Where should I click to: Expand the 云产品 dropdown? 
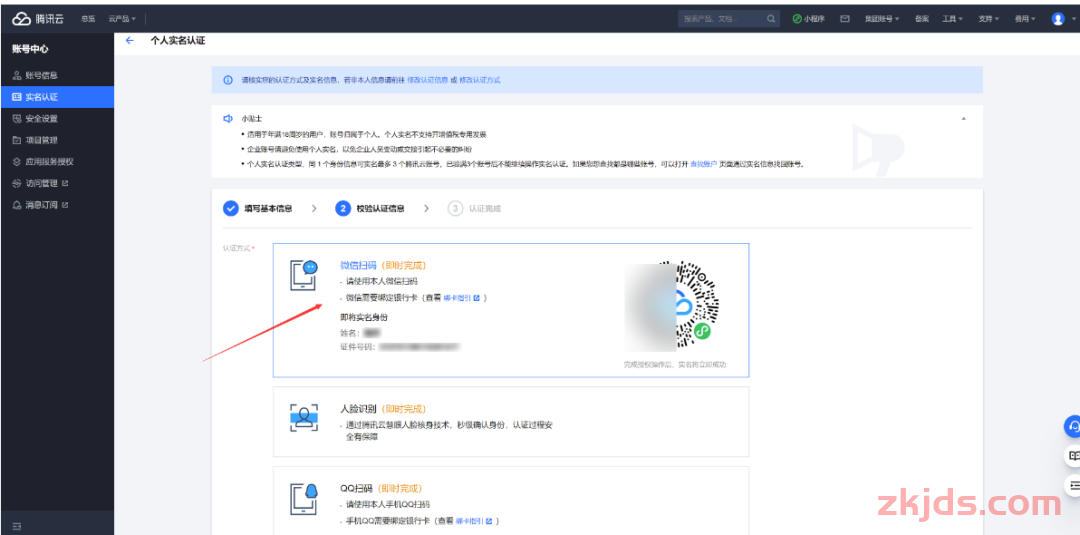click(x=122, y=19)
